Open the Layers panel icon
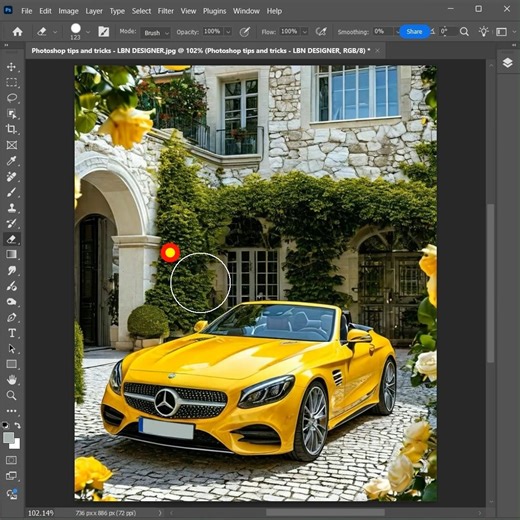Viewport: 520px width, 520px height. tap(507, 62)
